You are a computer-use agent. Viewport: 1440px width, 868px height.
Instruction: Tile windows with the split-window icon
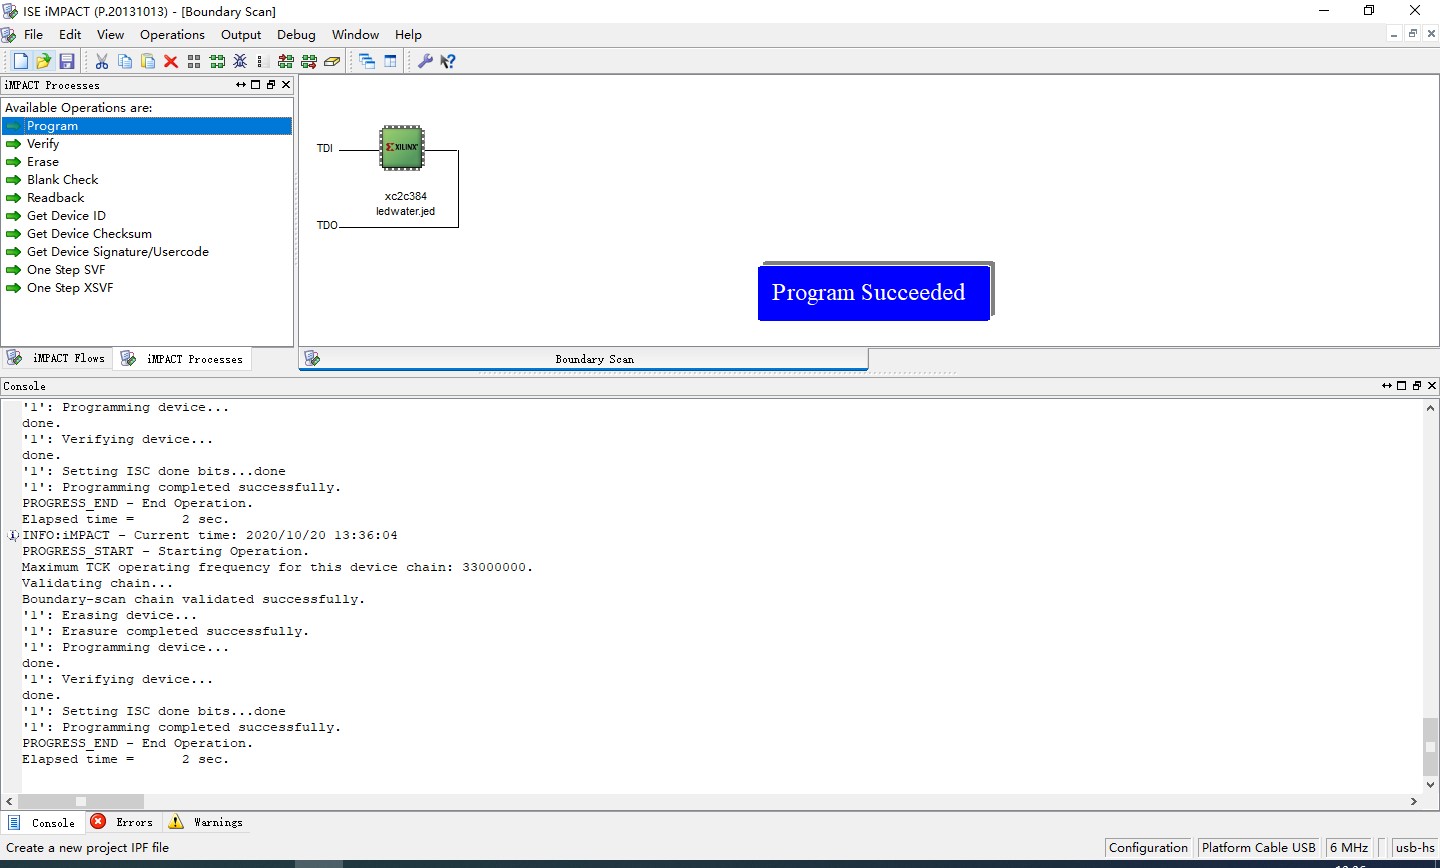[x=390, y=61]
